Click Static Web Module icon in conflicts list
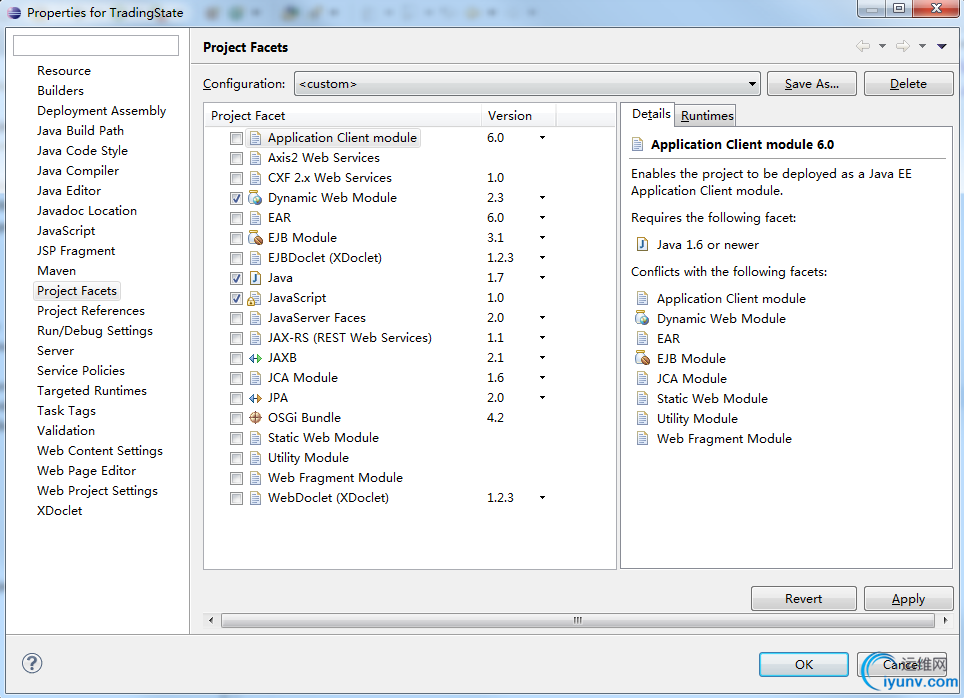The image size is (964, 698). point(642,399)
